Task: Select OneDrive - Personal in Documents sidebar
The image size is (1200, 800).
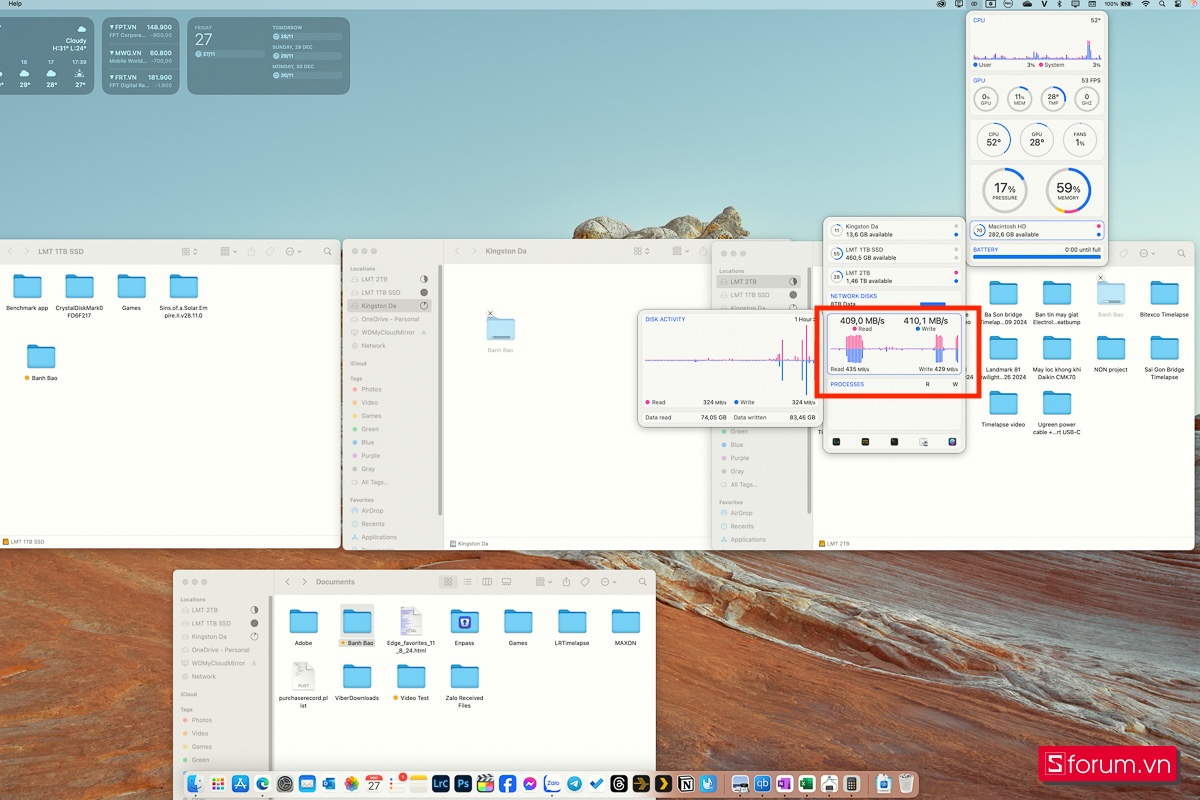Action: 221,650
